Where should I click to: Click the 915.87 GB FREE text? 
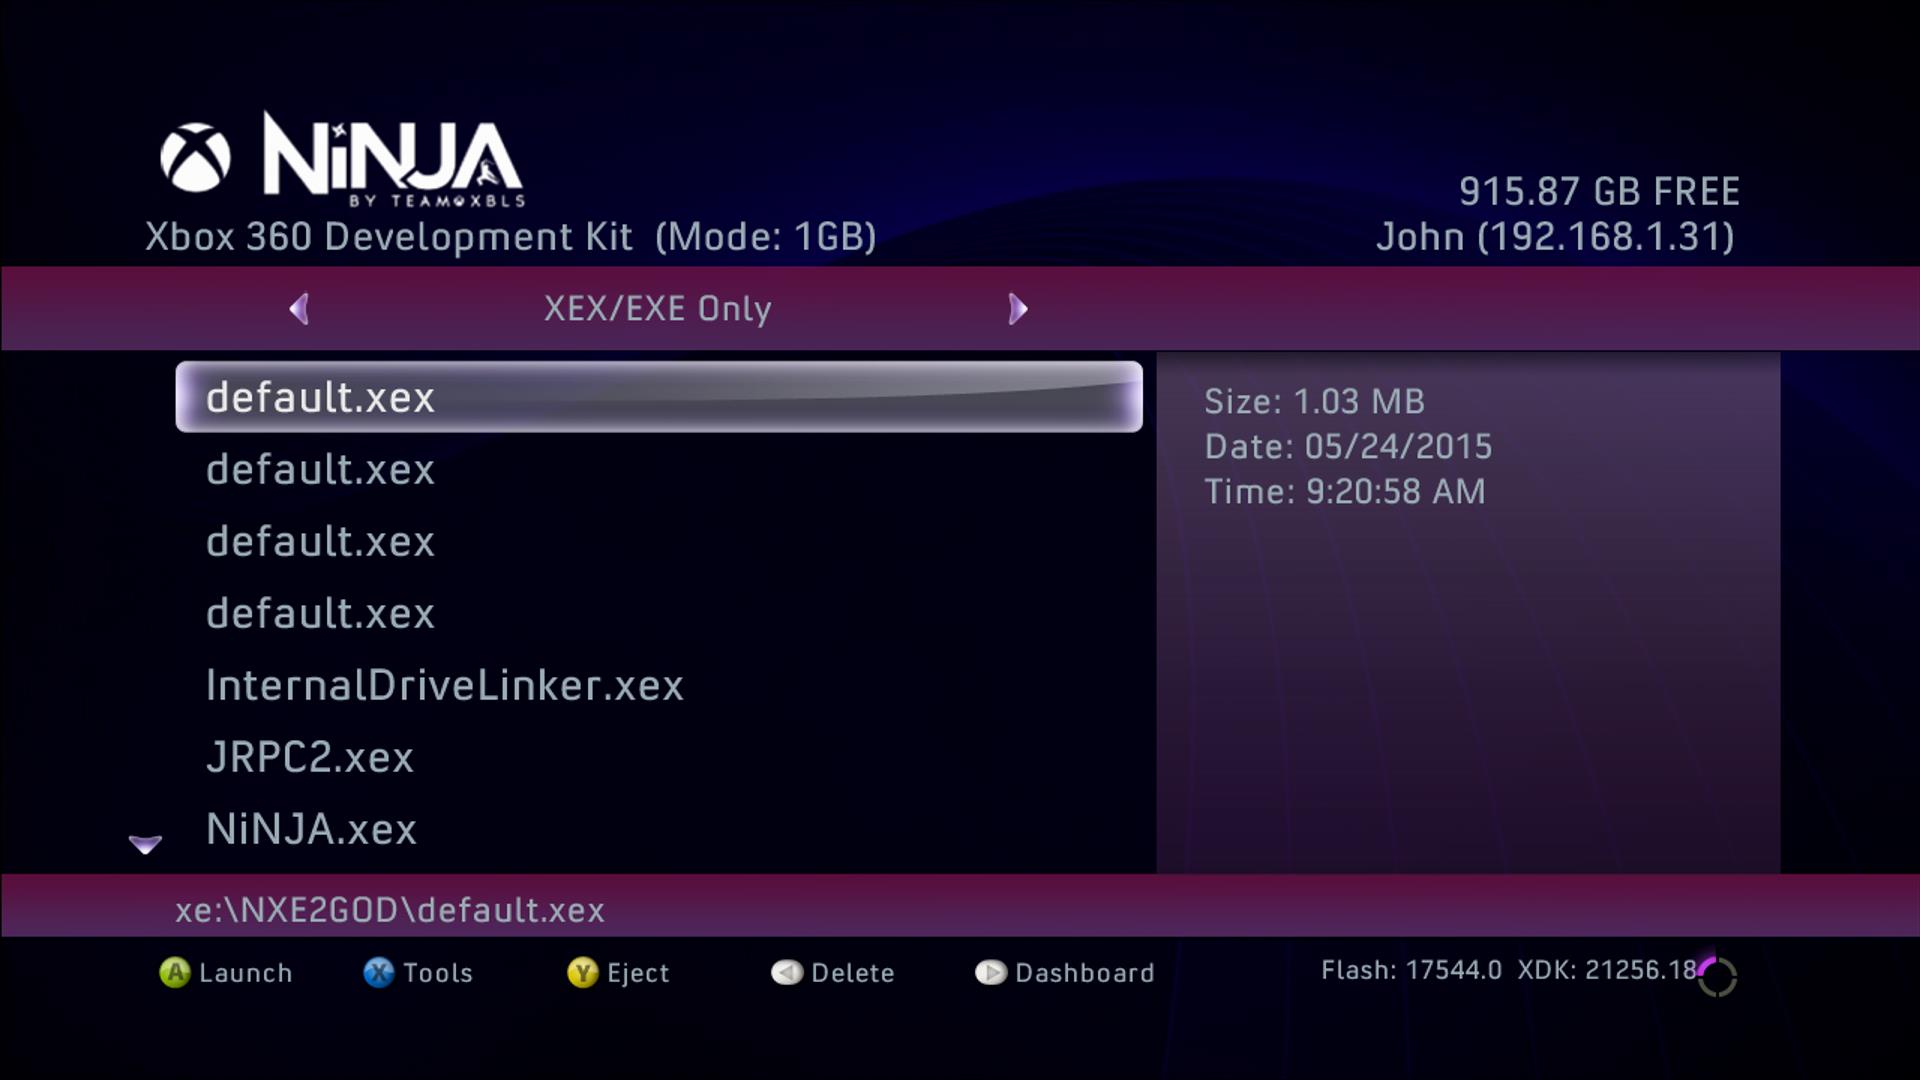pos(1599,192)
